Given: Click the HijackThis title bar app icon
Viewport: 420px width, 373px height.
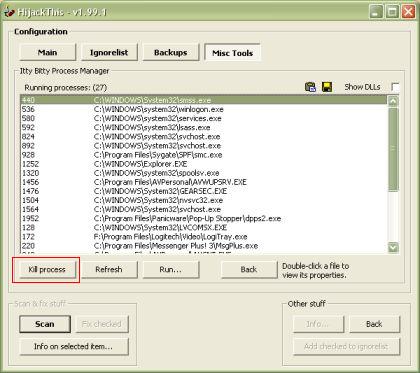Looking at the screenshot, I should coord(9,12).
